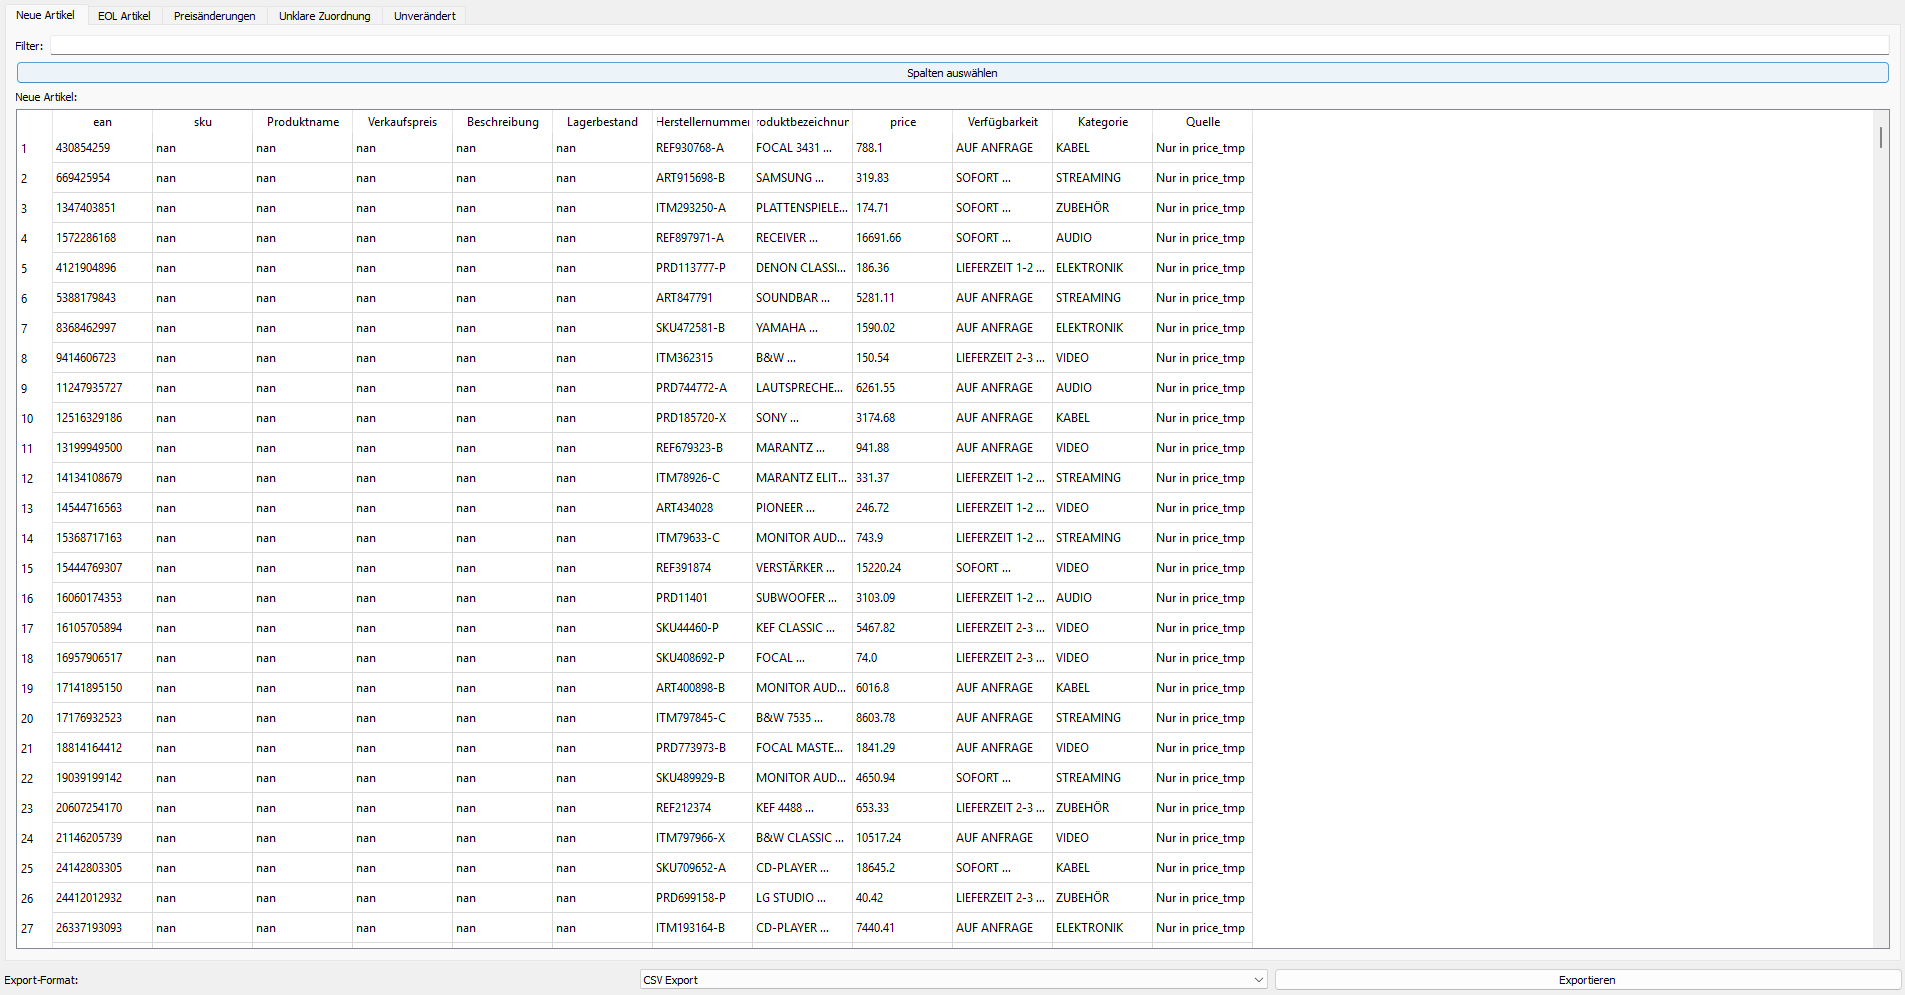
Task: Click the Quelle column header
Action: click(x=1202, y=122)
